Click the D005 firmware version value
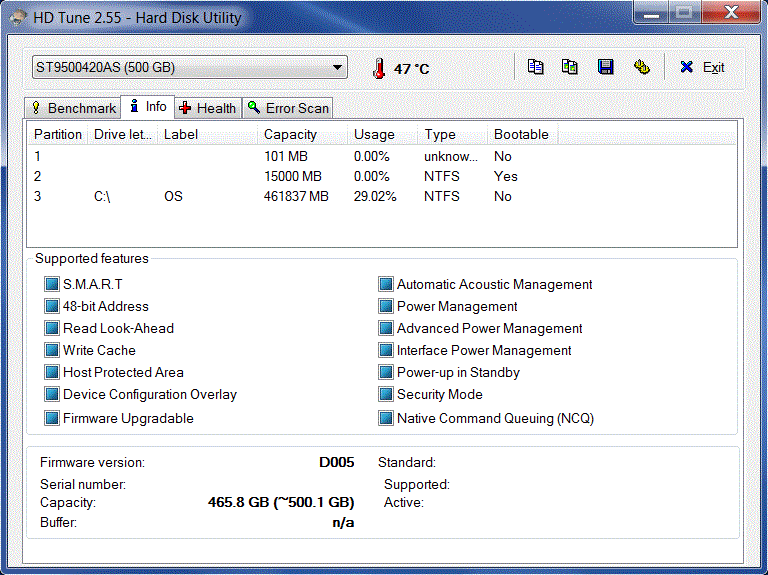The height and width of the screenshot is (575, 768). click(336, 462)
